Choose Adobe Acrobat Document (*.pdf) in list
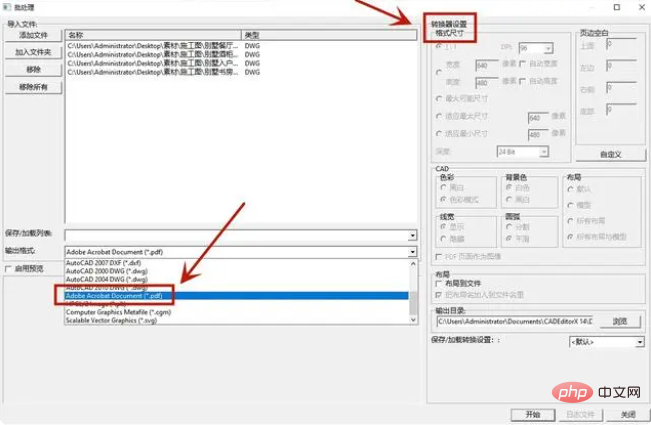 [237, 296]
